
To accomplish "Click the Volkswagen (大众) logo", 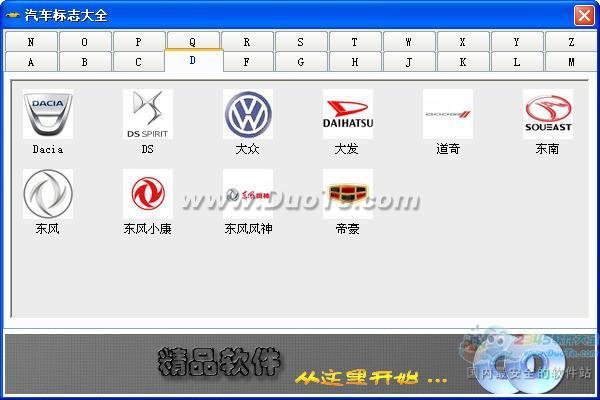I will [248, 114].
